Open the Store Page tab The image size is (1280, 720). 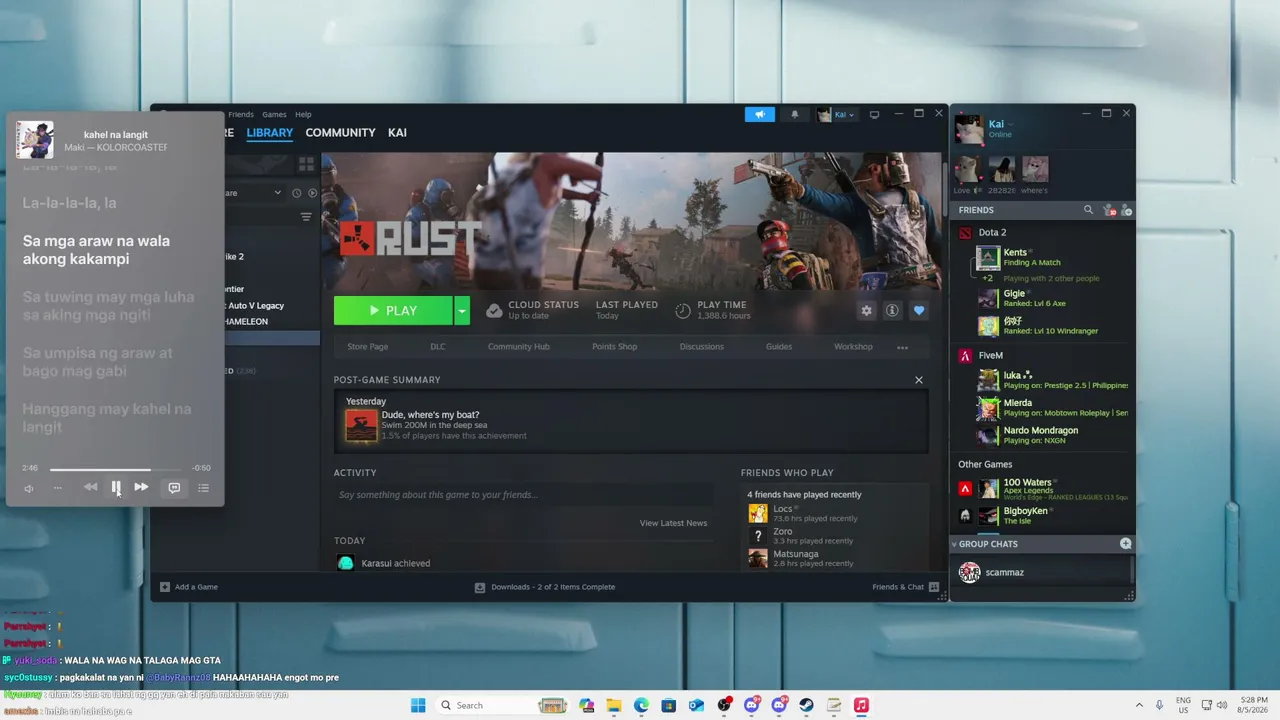coord(367,346)
